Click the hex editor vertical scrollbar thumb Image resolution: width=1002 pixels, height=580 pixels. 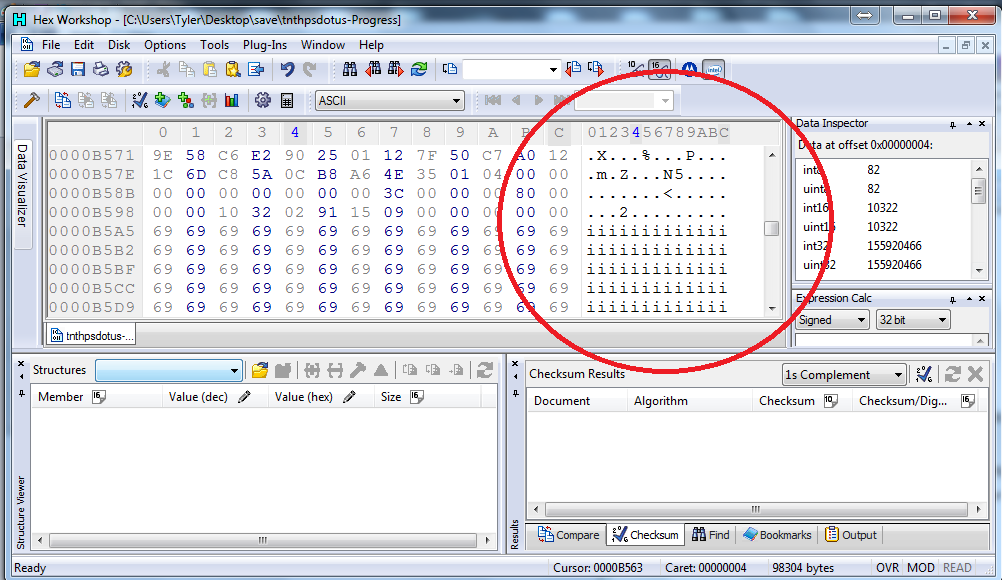tap(771, 228)
